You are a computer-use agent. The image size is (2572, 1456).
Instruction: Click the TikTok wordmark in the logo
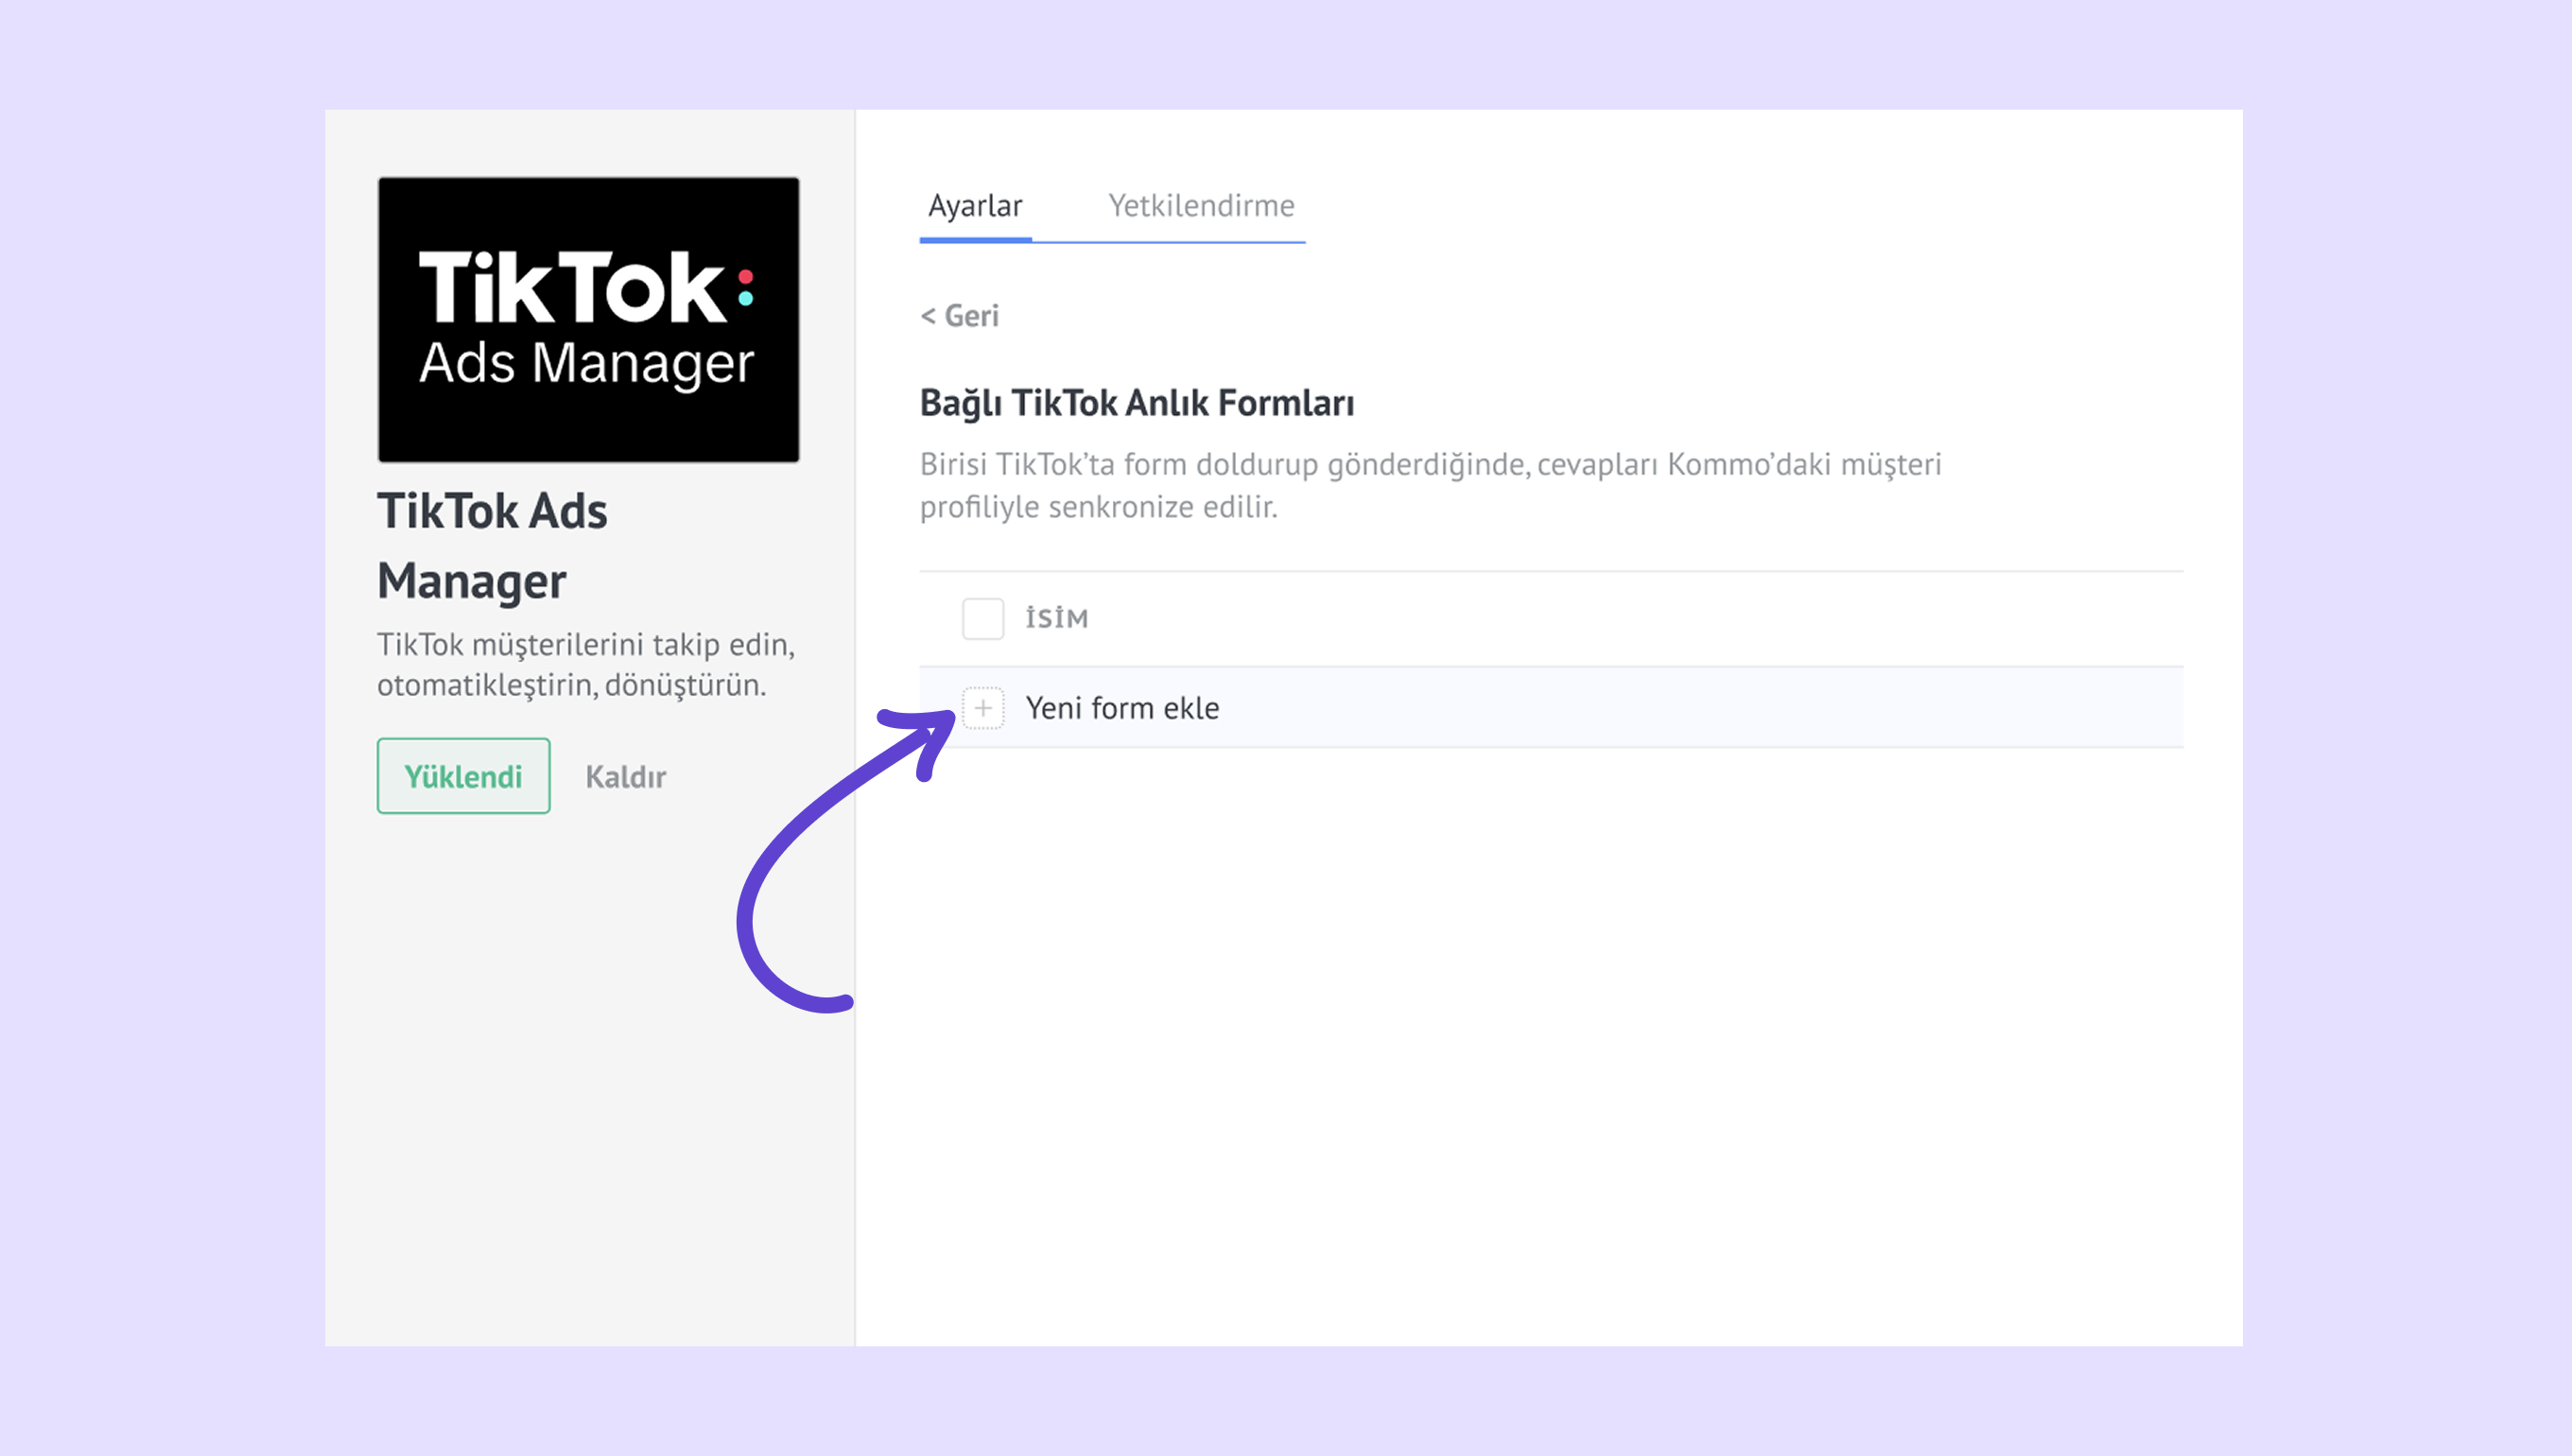point(572,287)
